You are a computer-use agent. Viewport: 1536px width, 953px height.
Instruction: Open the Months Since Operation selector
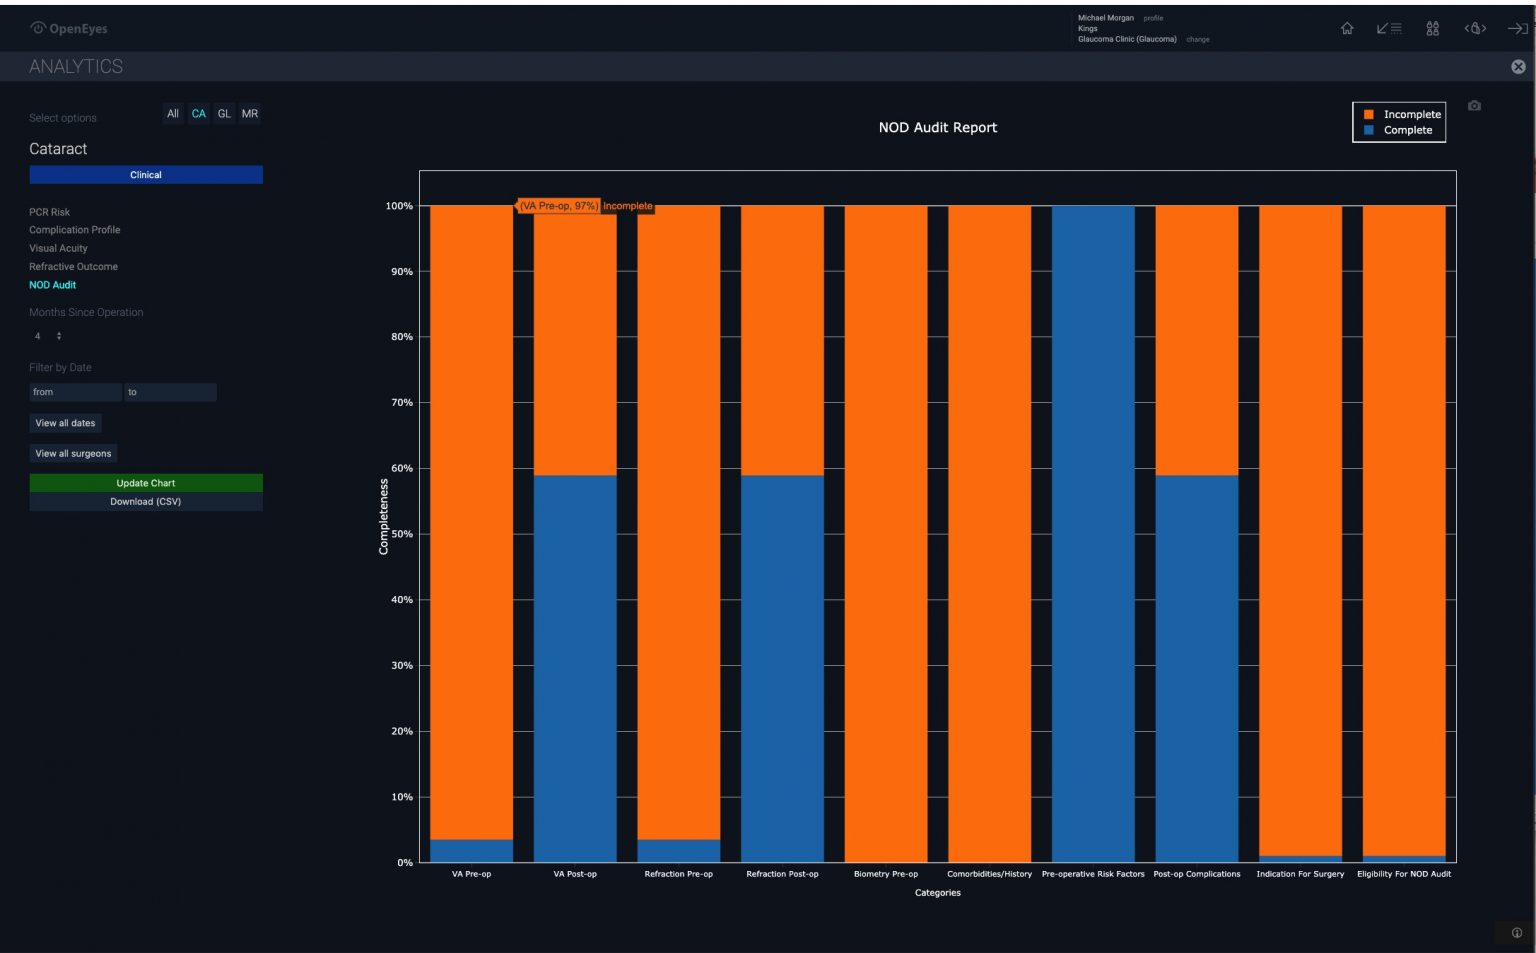(48, 336)
